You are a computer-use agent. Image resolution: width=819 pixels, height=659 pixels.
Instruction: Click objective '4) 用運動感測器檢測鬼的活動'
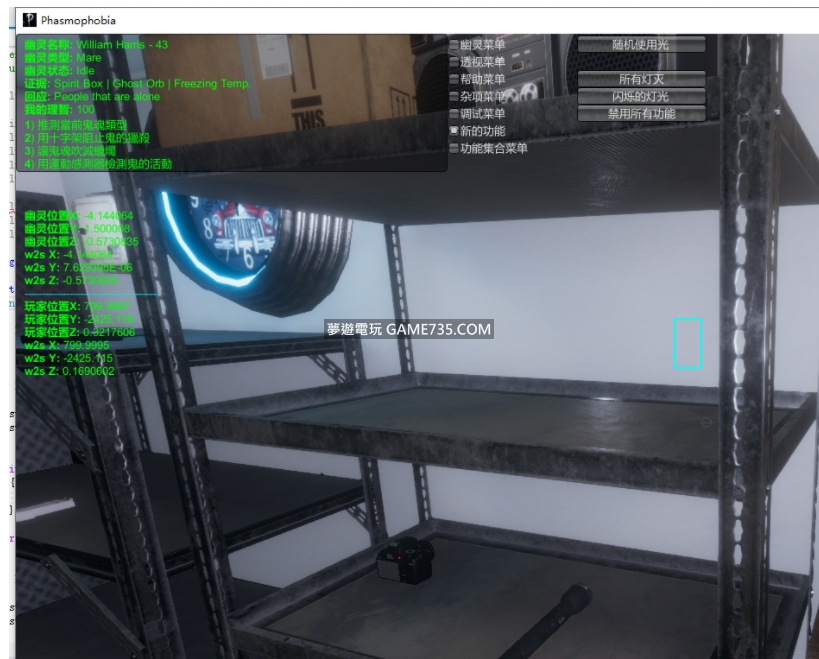point(98,164)
